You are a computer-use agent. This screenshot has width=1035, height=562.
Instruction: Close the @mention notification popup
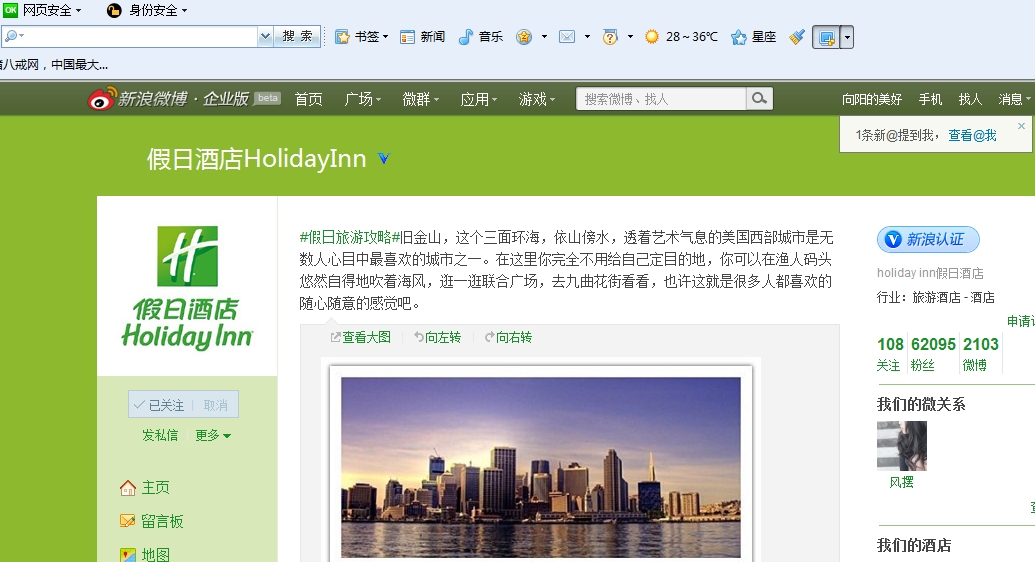pos(1021,125)
